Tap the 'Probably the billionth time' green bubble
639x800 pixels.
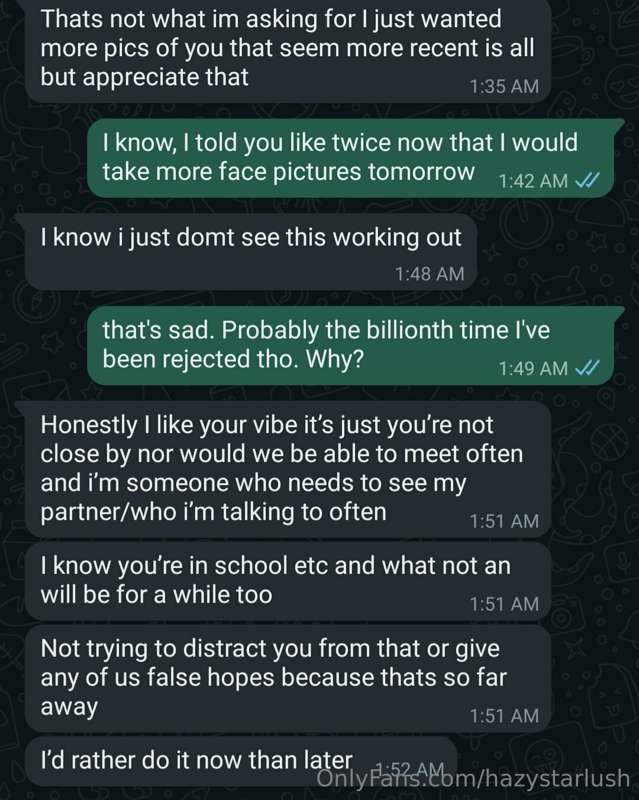[351, 345]
